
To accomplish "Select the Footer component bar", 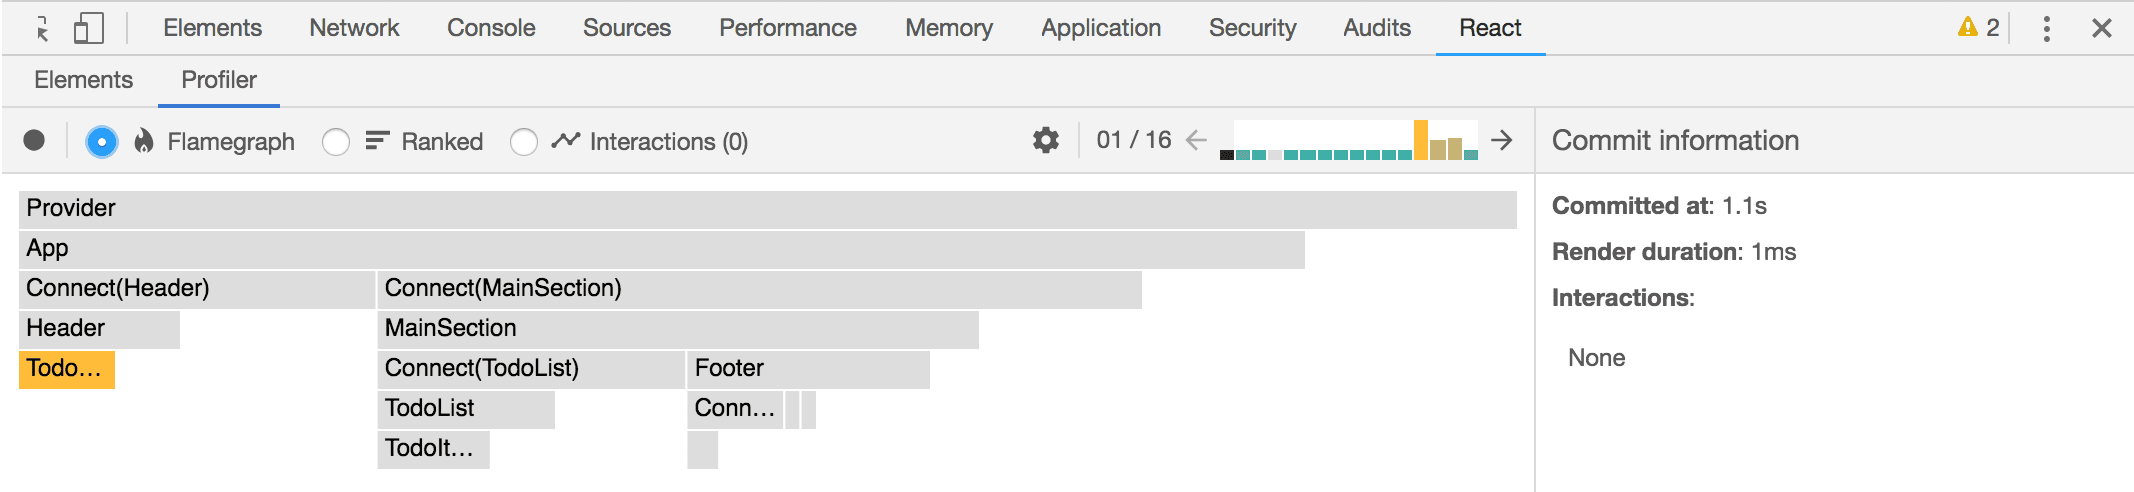I will click(808, 369).
